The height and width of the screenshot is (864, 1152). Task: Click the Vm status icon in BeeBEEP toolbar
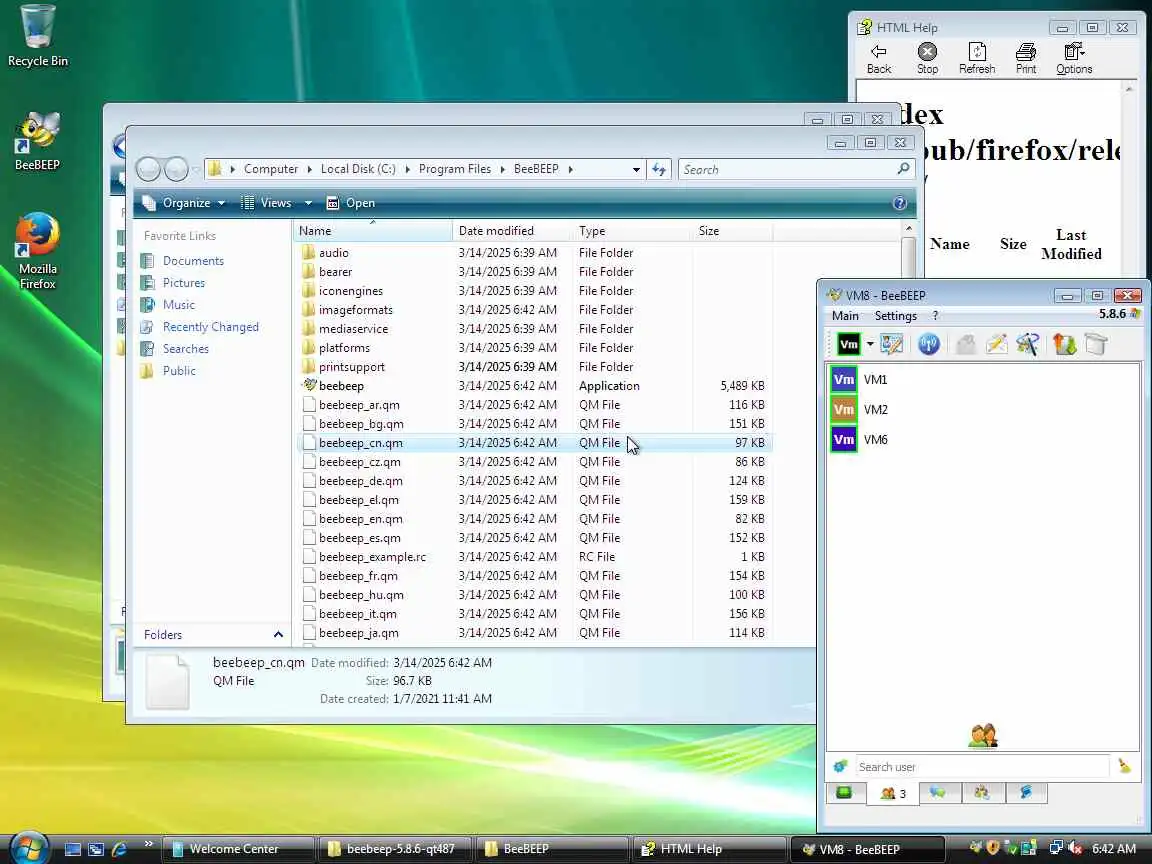pos(849,344)
